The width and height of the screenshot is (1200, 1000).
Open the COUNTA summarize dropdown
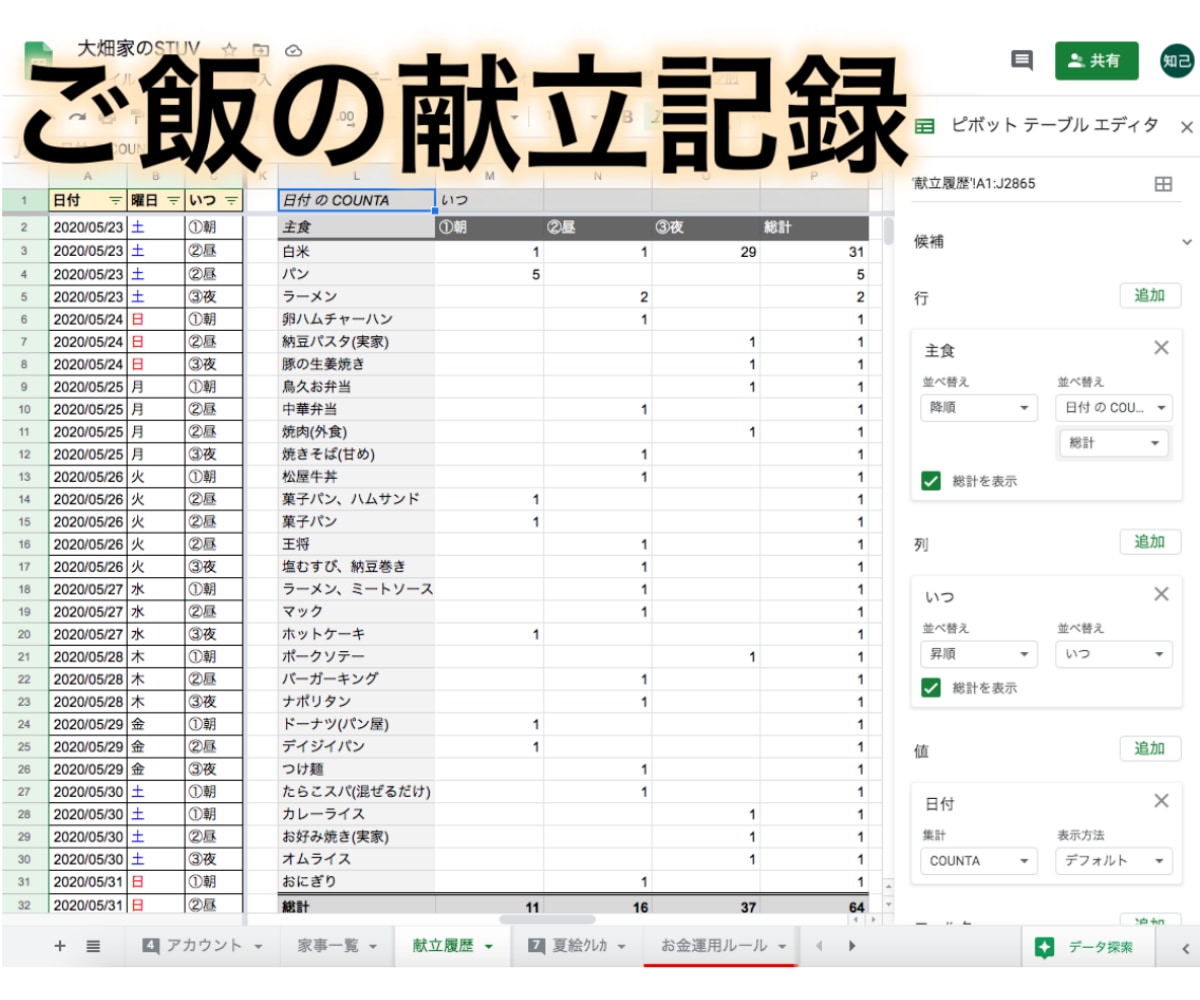[980, 861]
